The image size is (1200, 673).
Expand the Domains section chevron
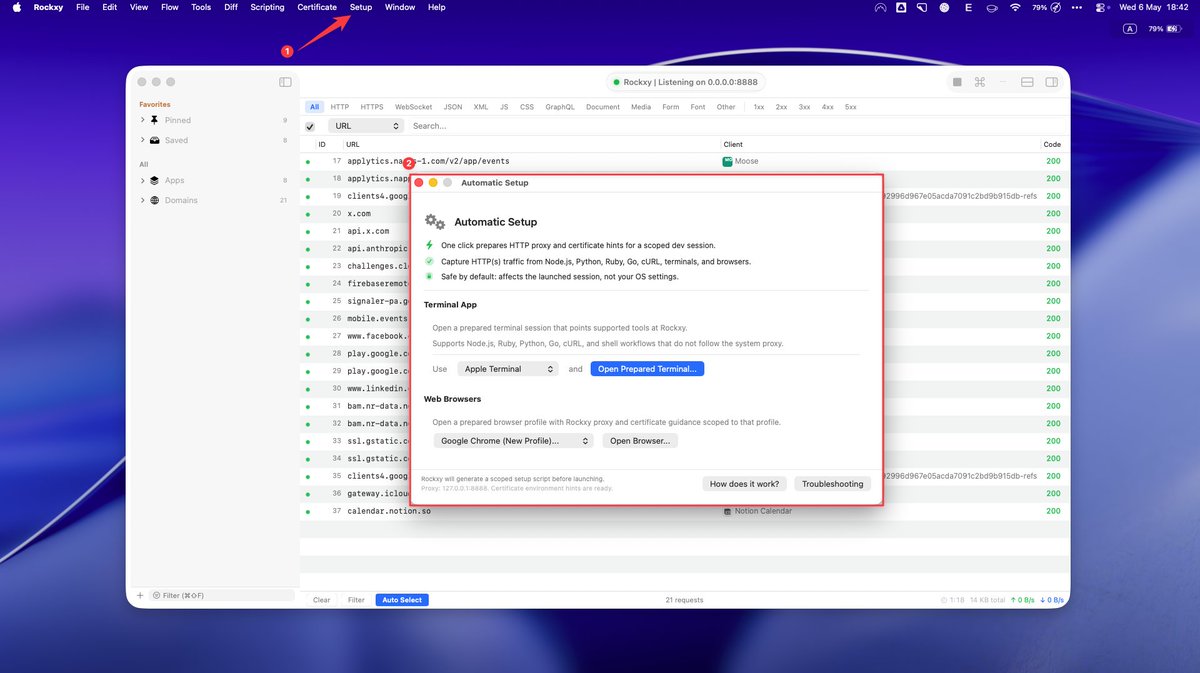(143, 200)
